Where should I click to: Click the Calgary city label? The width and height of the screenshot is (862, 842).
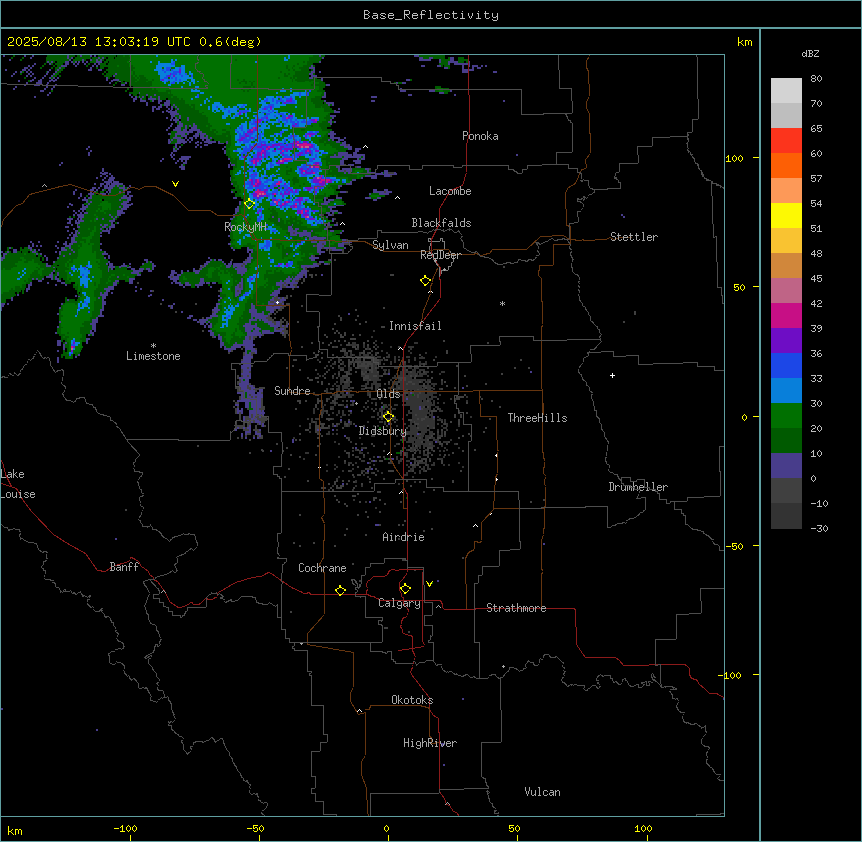coord(399,603)
